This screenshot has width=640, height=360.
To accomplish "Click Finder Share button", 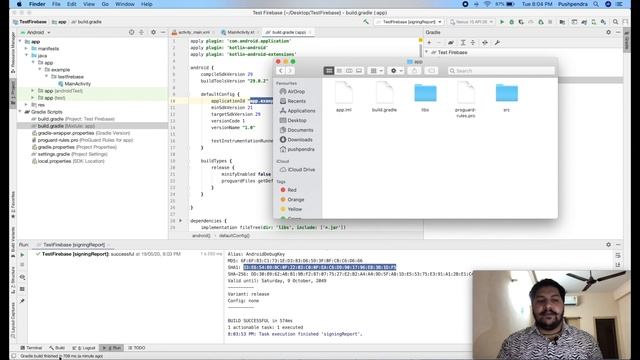I will coord(414,71).
